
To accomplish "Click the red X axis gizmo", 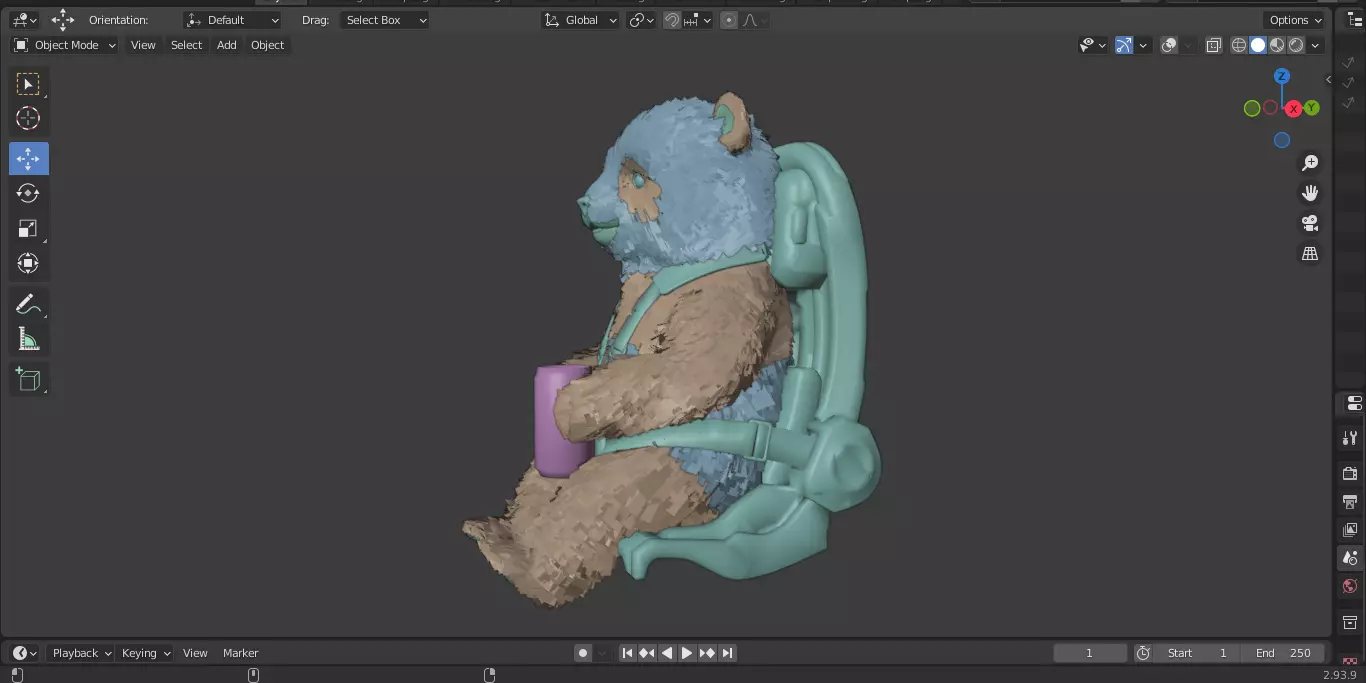I will 1294,108.
